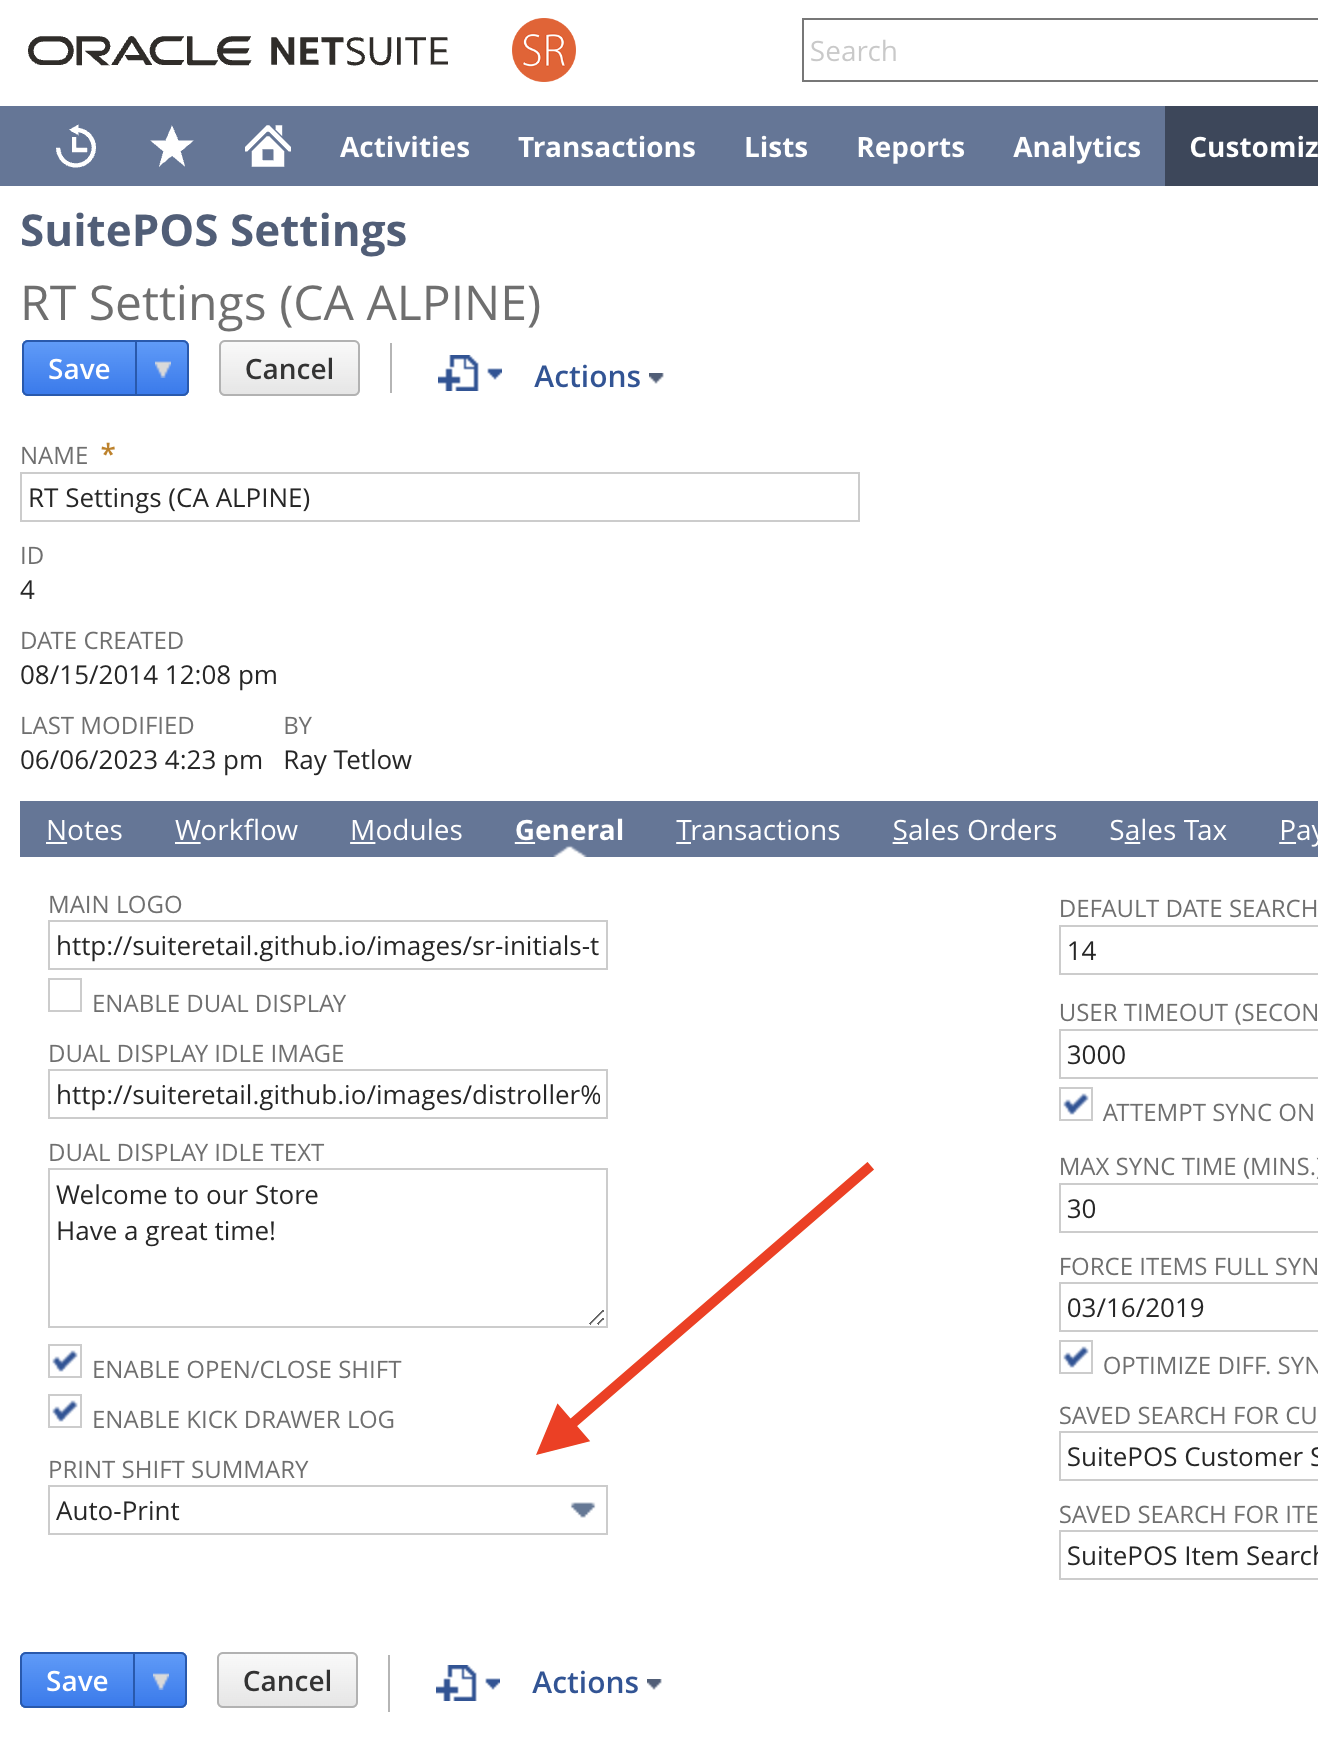Switch to the Modules subtab
The image size is (1318, 1748).
406,830
